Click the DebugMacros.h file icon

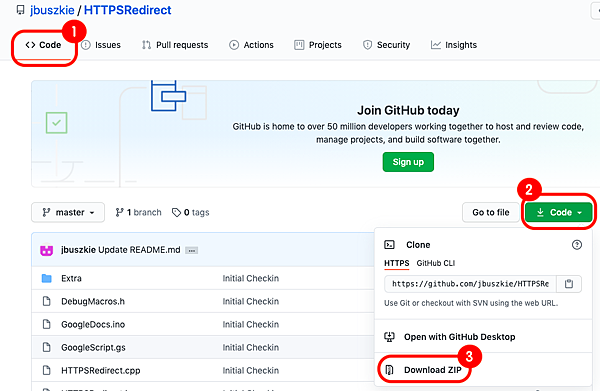[47, 301]
